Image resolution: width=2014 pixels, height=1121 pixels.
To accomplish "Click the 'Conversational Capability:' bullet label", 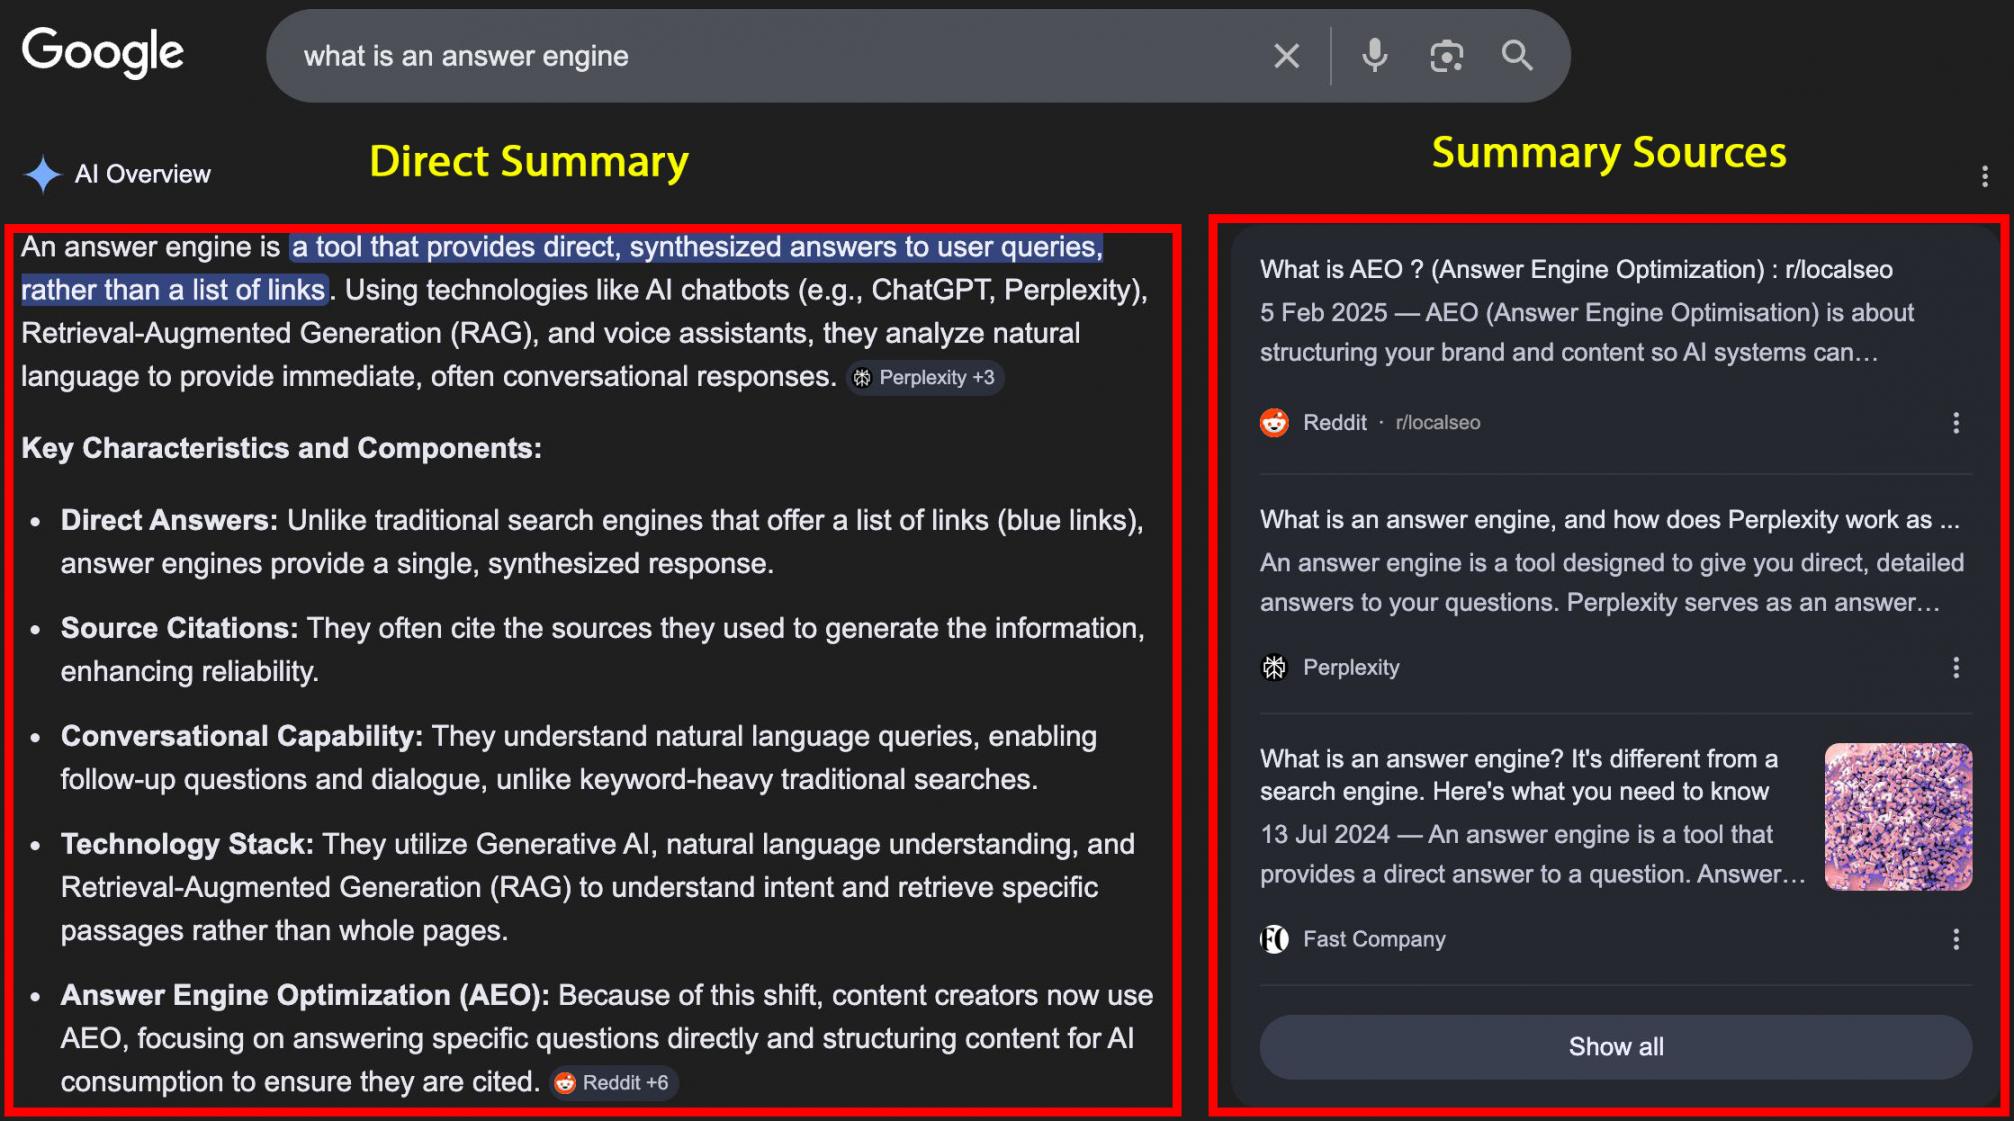I will click(x=241, y=736).
